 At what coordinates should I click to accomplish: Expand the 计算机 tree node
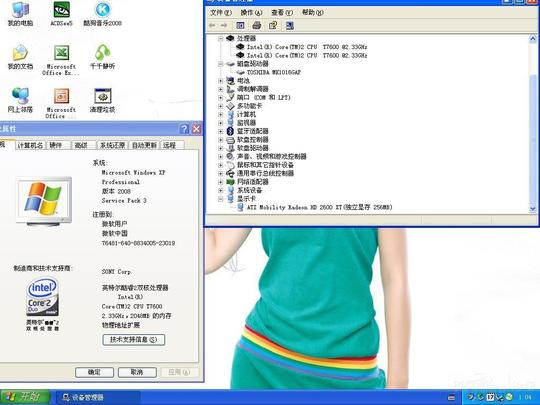click(221, 114)
